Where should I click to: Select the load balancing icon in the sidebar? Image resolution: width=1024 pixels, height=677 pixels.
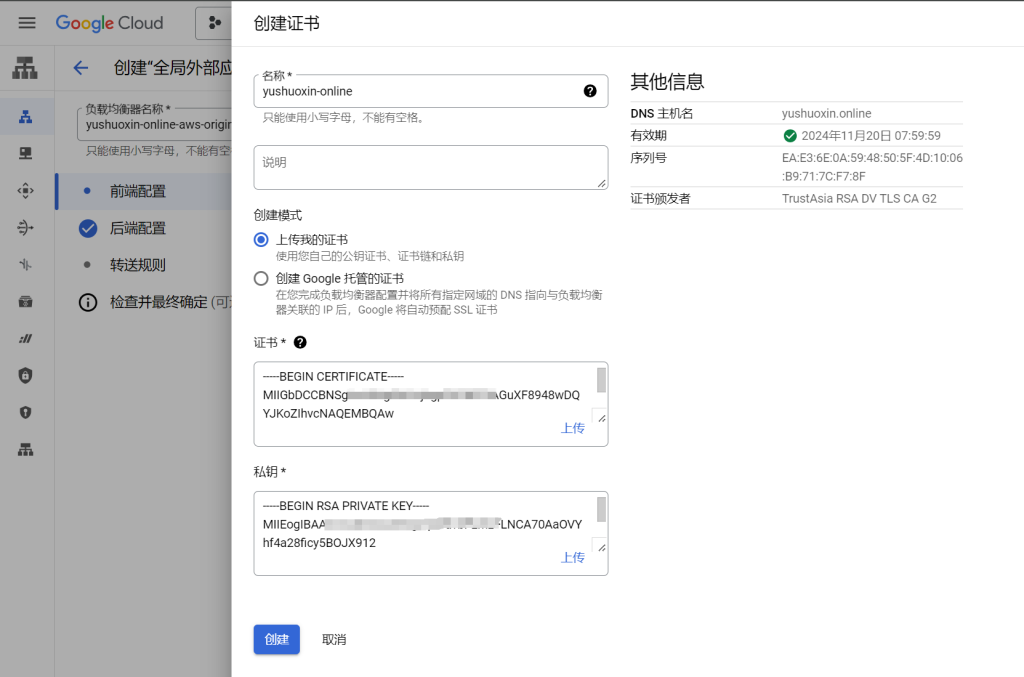pos(26,117)
